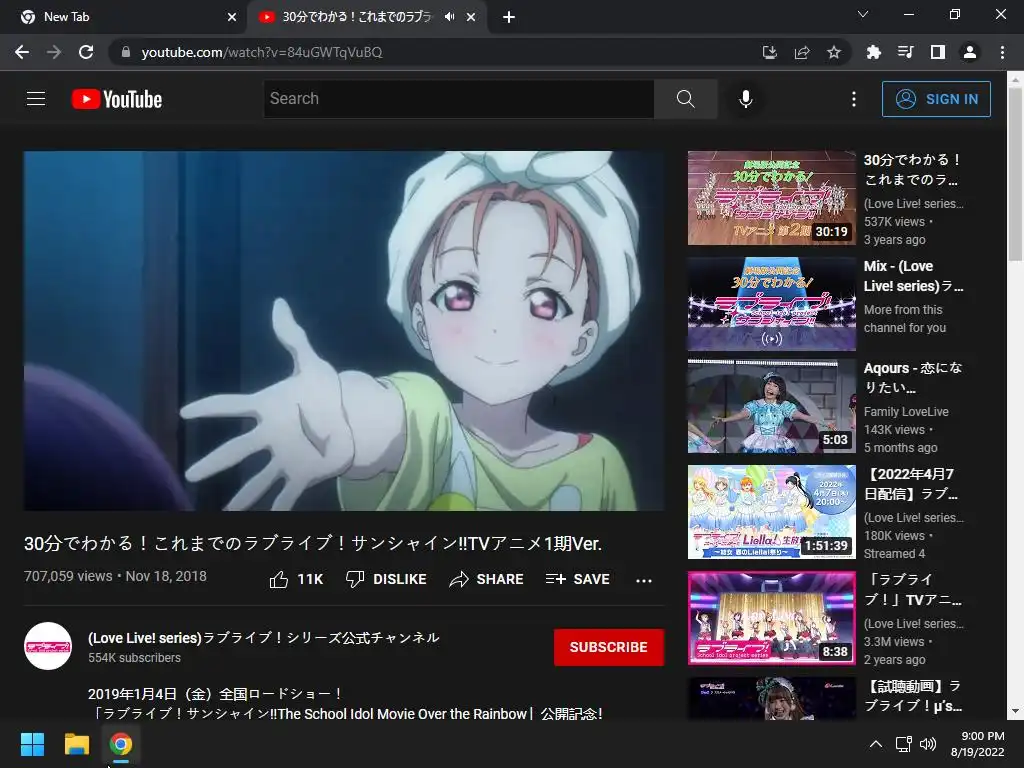Start voice search with microphone icon

745,99
